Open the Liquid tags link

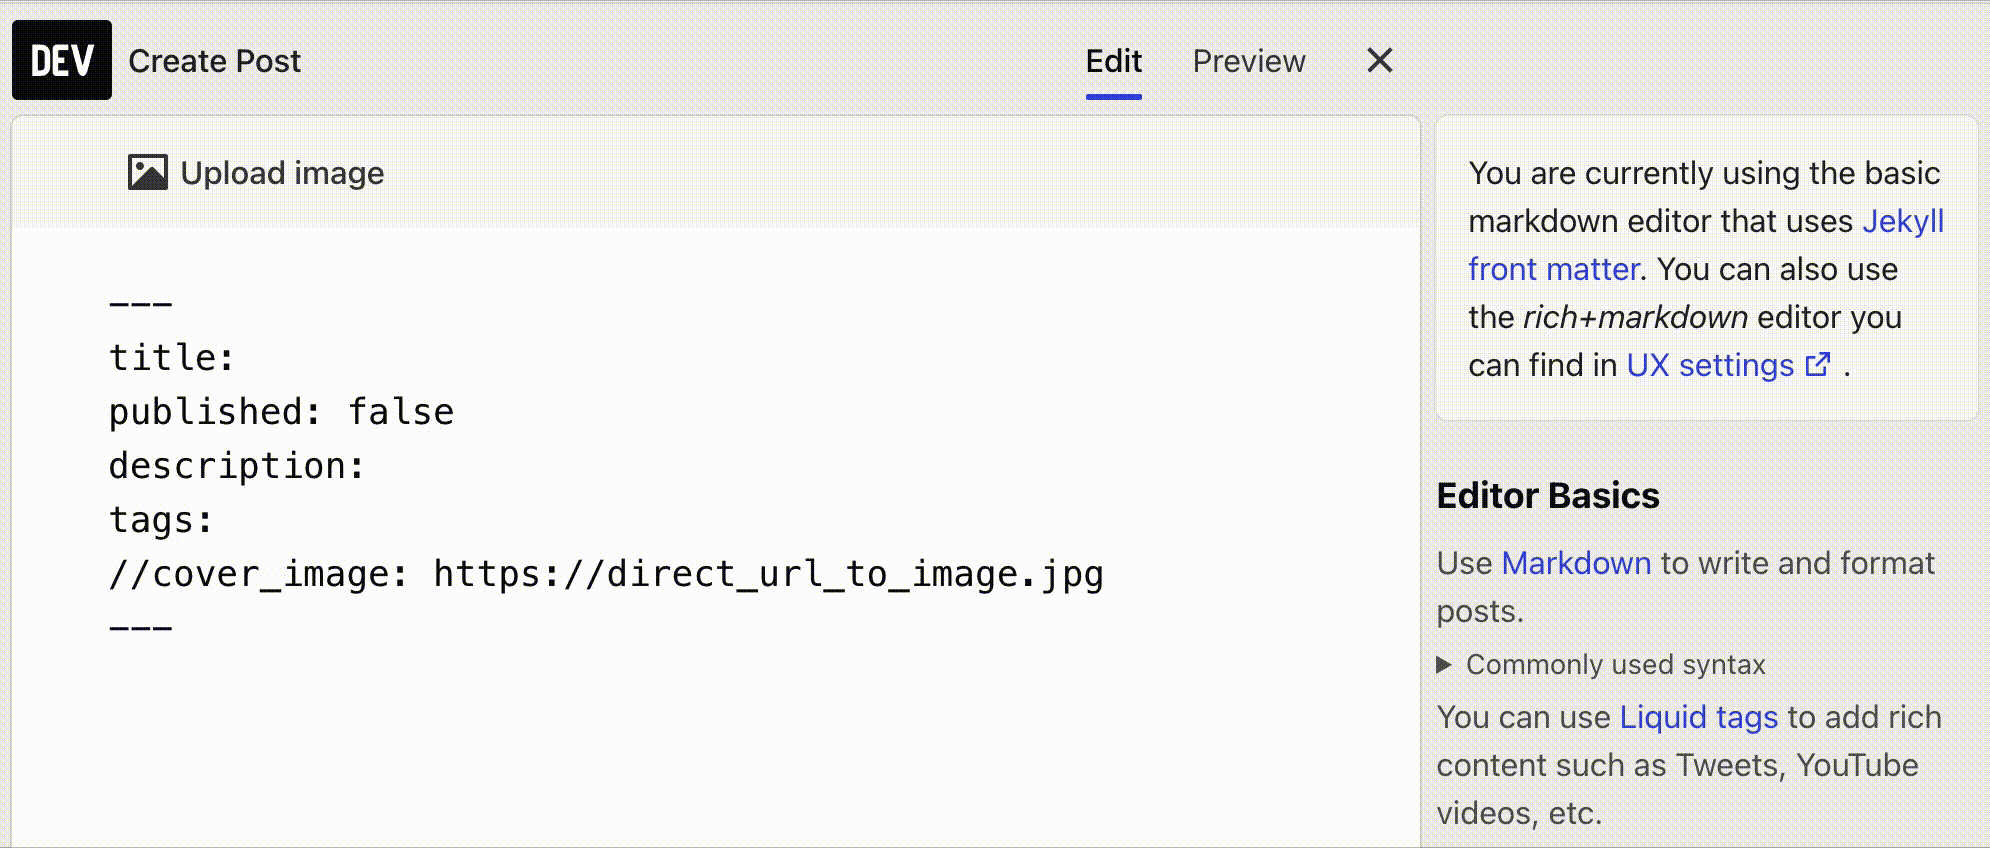pyautogui.click(x=1700, y=716)
